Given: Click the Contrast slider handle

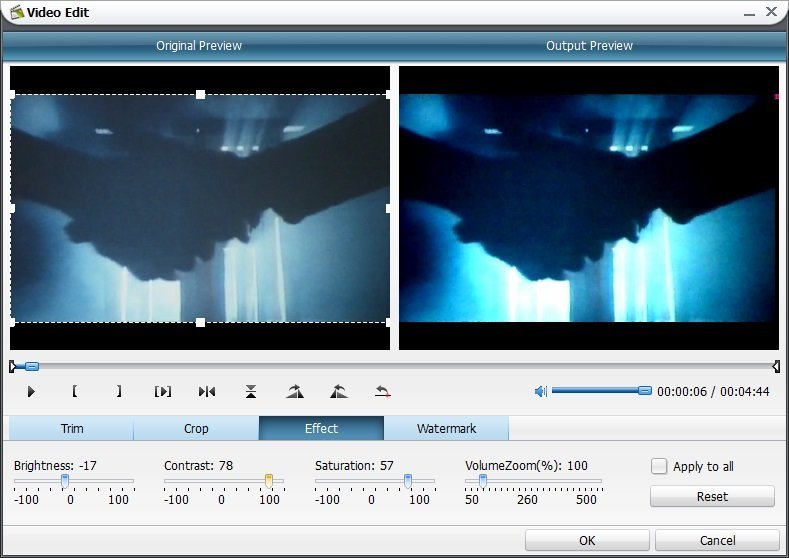Looking at the screenshot, I should (x=269, y=482).
